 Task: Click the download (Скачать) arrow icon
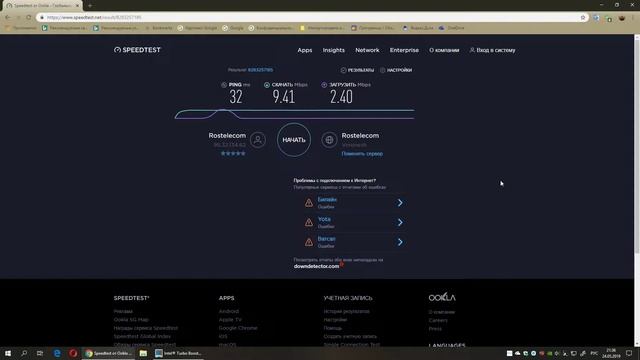267,85
